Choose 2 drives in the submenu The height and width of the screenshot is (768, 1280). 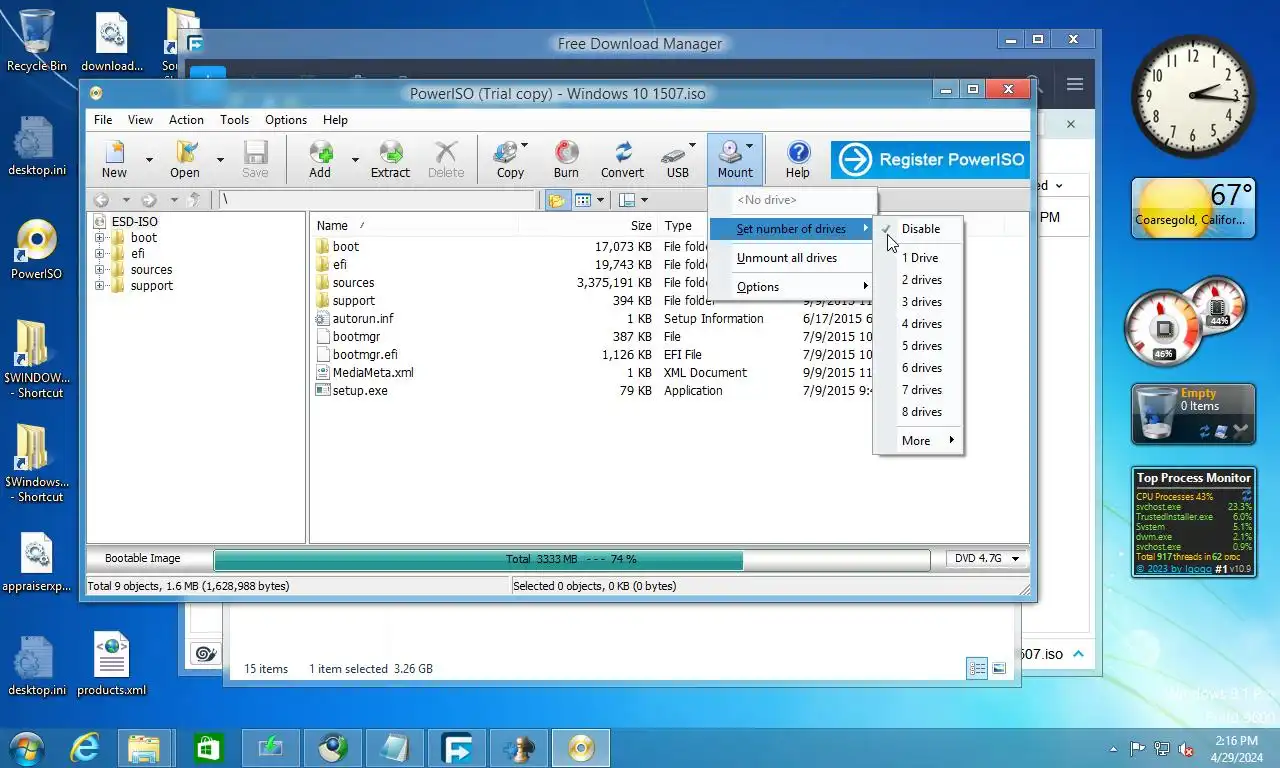918,280
